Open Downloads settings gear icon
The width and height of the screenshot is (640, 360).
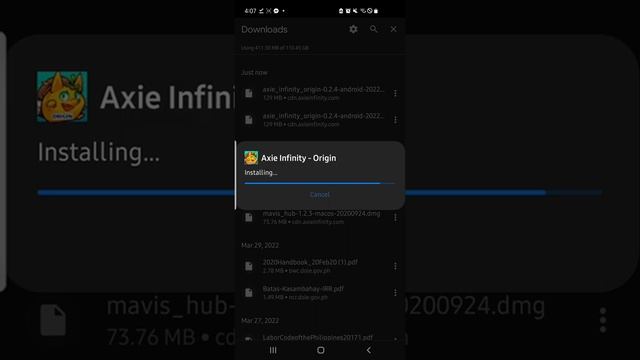(353, 29)
